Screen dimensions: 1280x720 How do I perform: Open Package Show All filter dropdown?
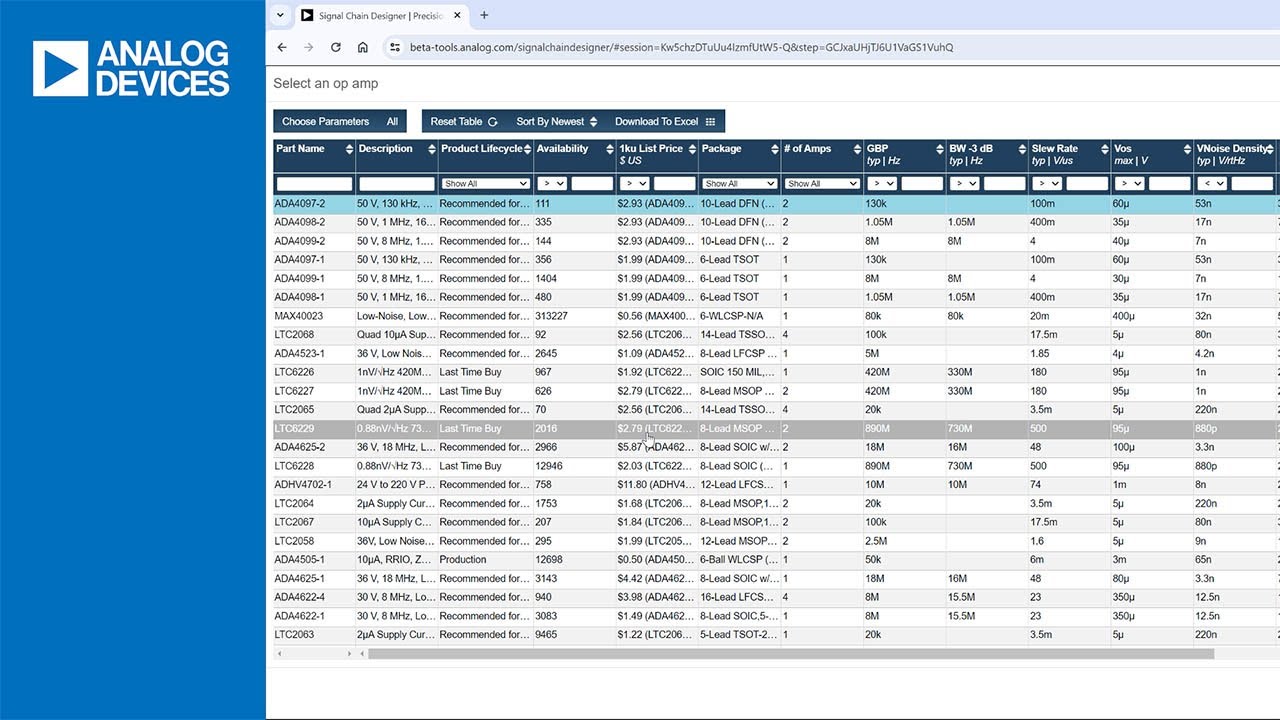tap(740, 184)
